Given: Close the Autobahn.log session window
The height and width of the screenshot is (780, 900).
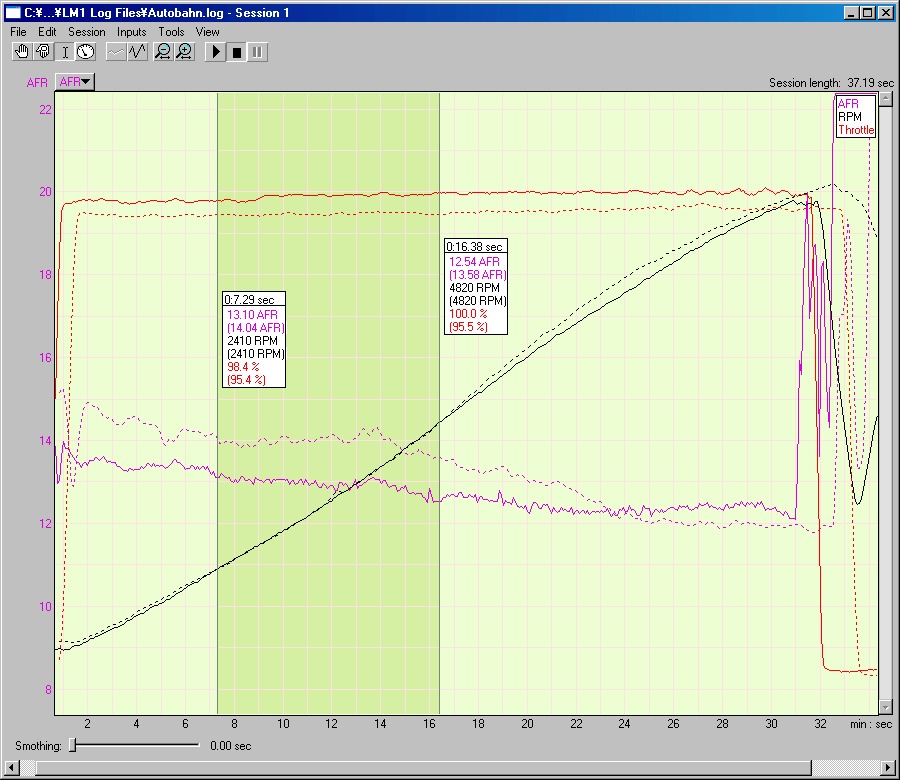Looking at the screenshot, I should click(x=885, y=13).
